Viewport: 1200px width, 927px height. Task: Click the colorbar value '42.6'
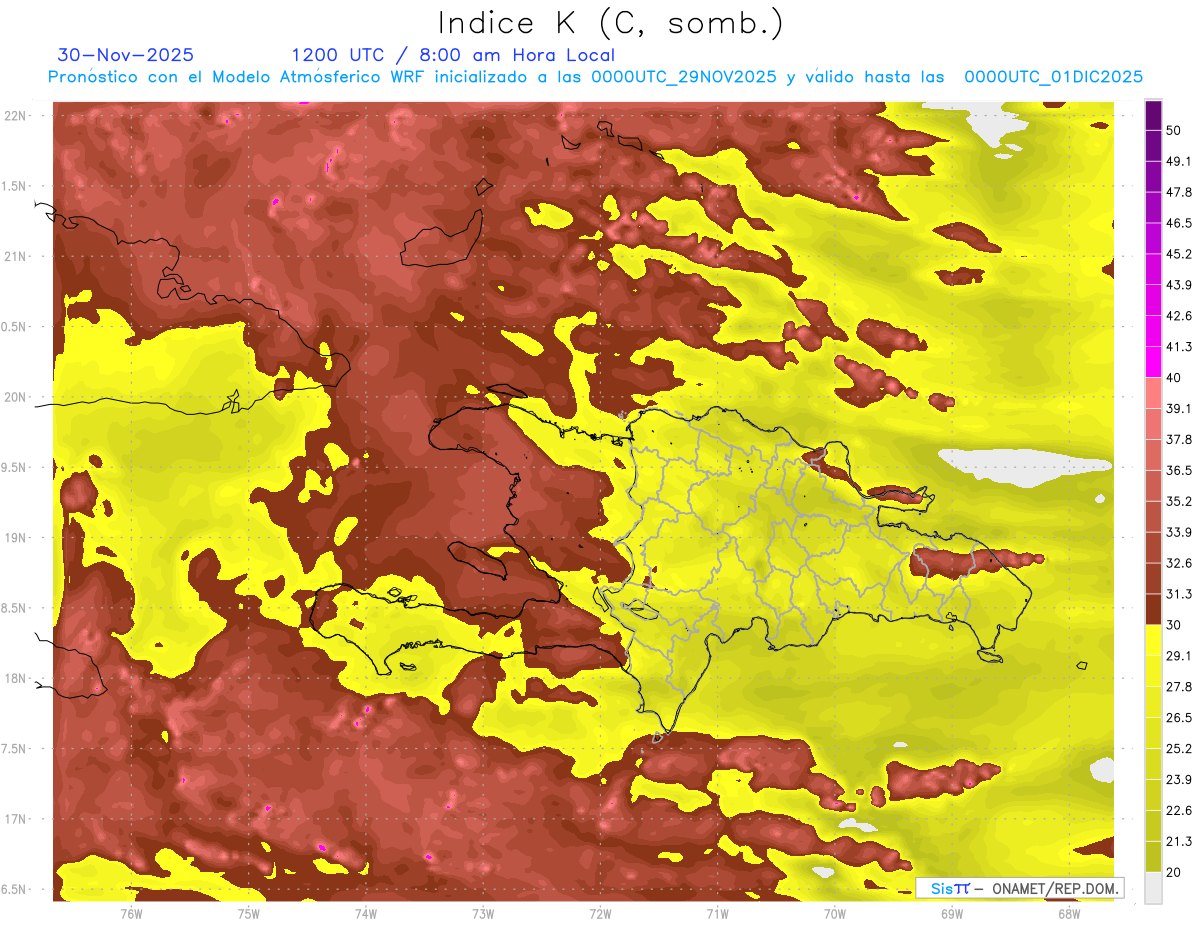click(x=1179, y=316)
